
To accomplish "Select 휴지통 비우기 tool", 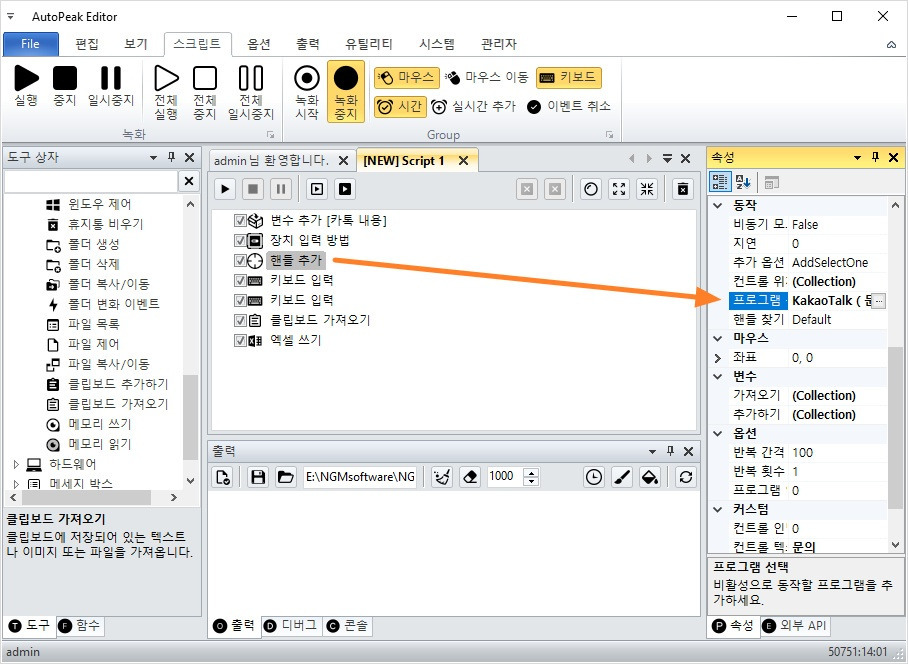I will 105,224.
